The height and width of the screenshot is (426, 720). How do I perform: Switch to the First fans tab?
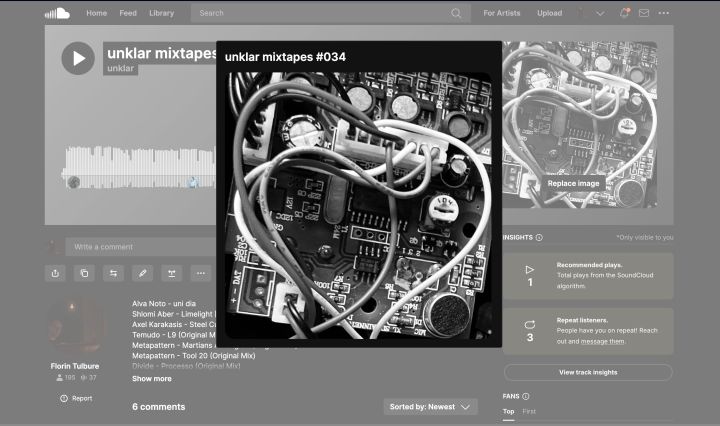tap(529, 411)
